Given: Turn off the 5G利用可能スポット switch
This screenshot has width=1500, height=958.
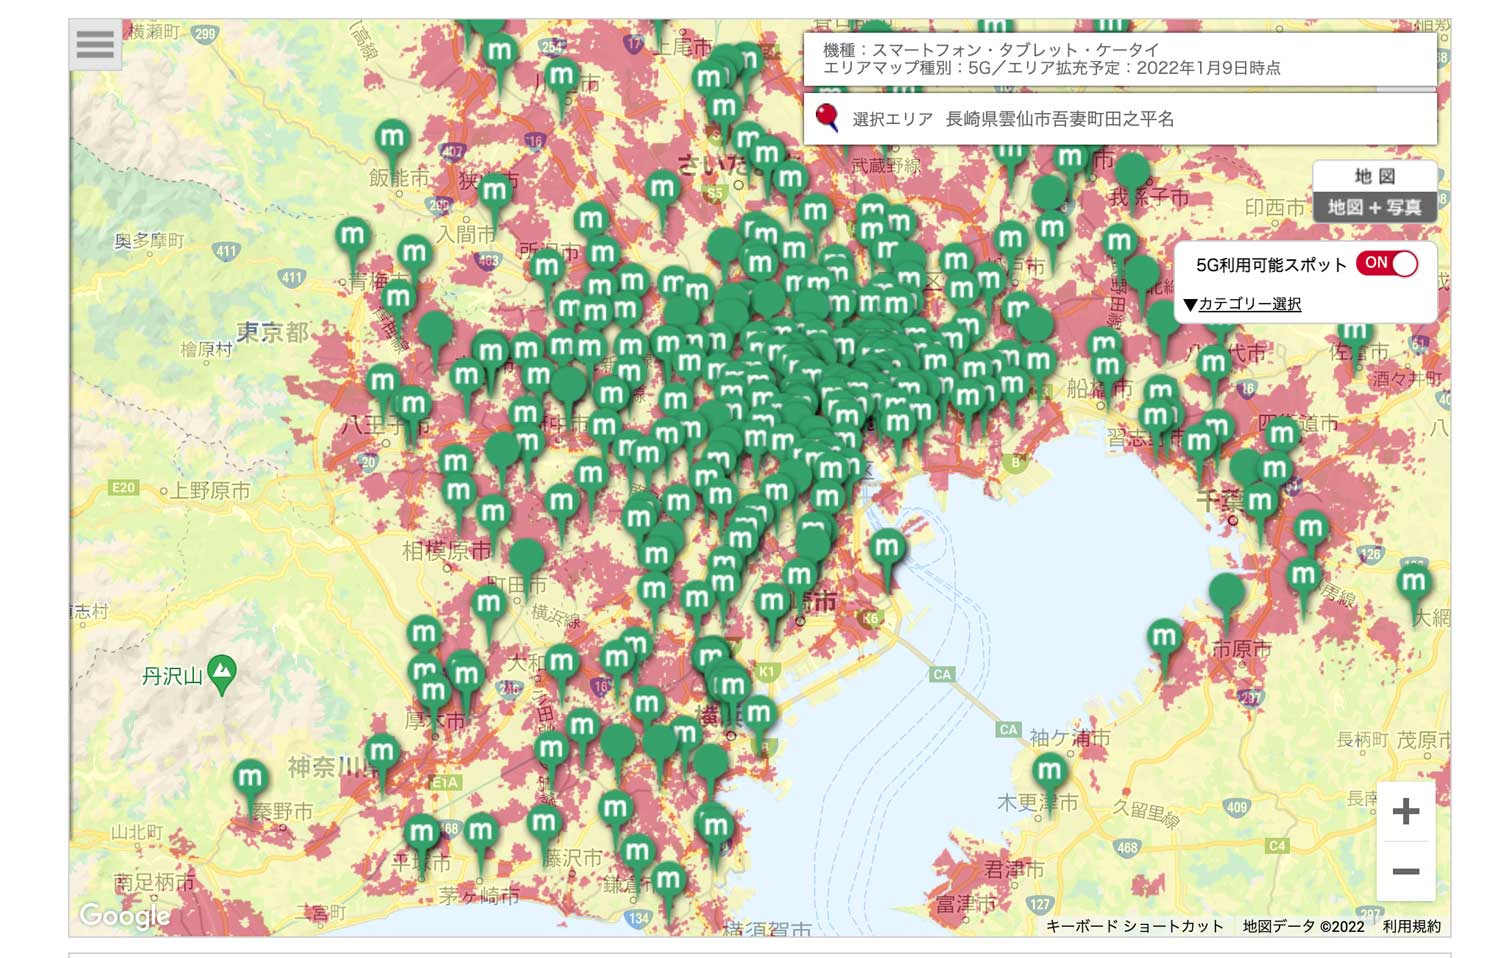Looking at the screenshot, I should [1387, 264].
